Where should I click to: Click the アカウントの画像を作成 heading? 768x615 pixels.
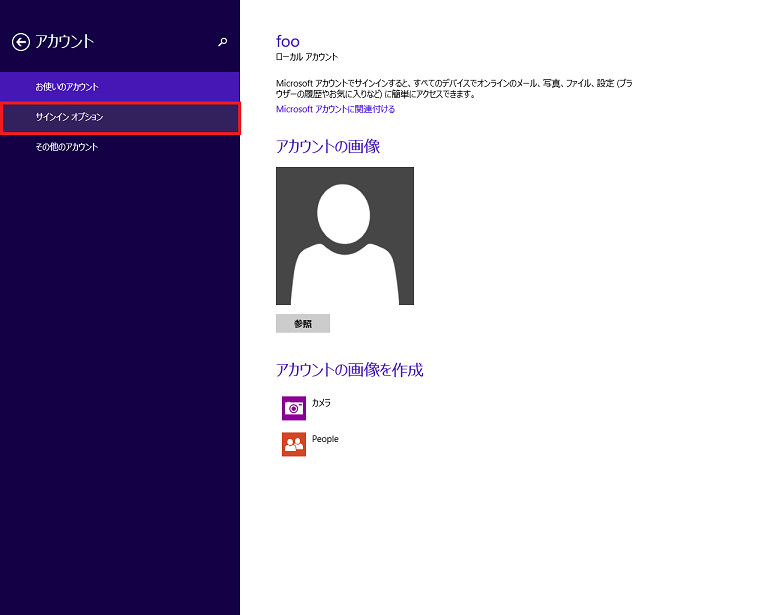pyautogui.click(x=349, y=370)
